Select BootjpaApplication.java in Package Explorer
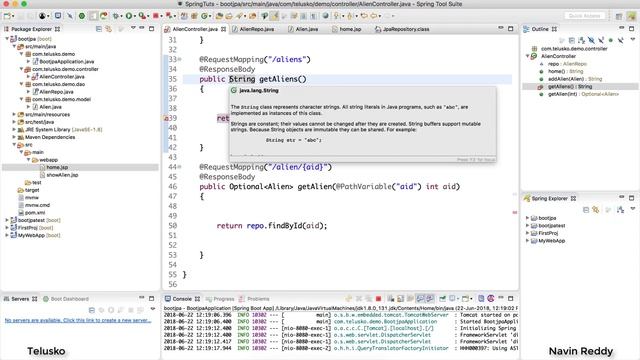 point(67,62)
